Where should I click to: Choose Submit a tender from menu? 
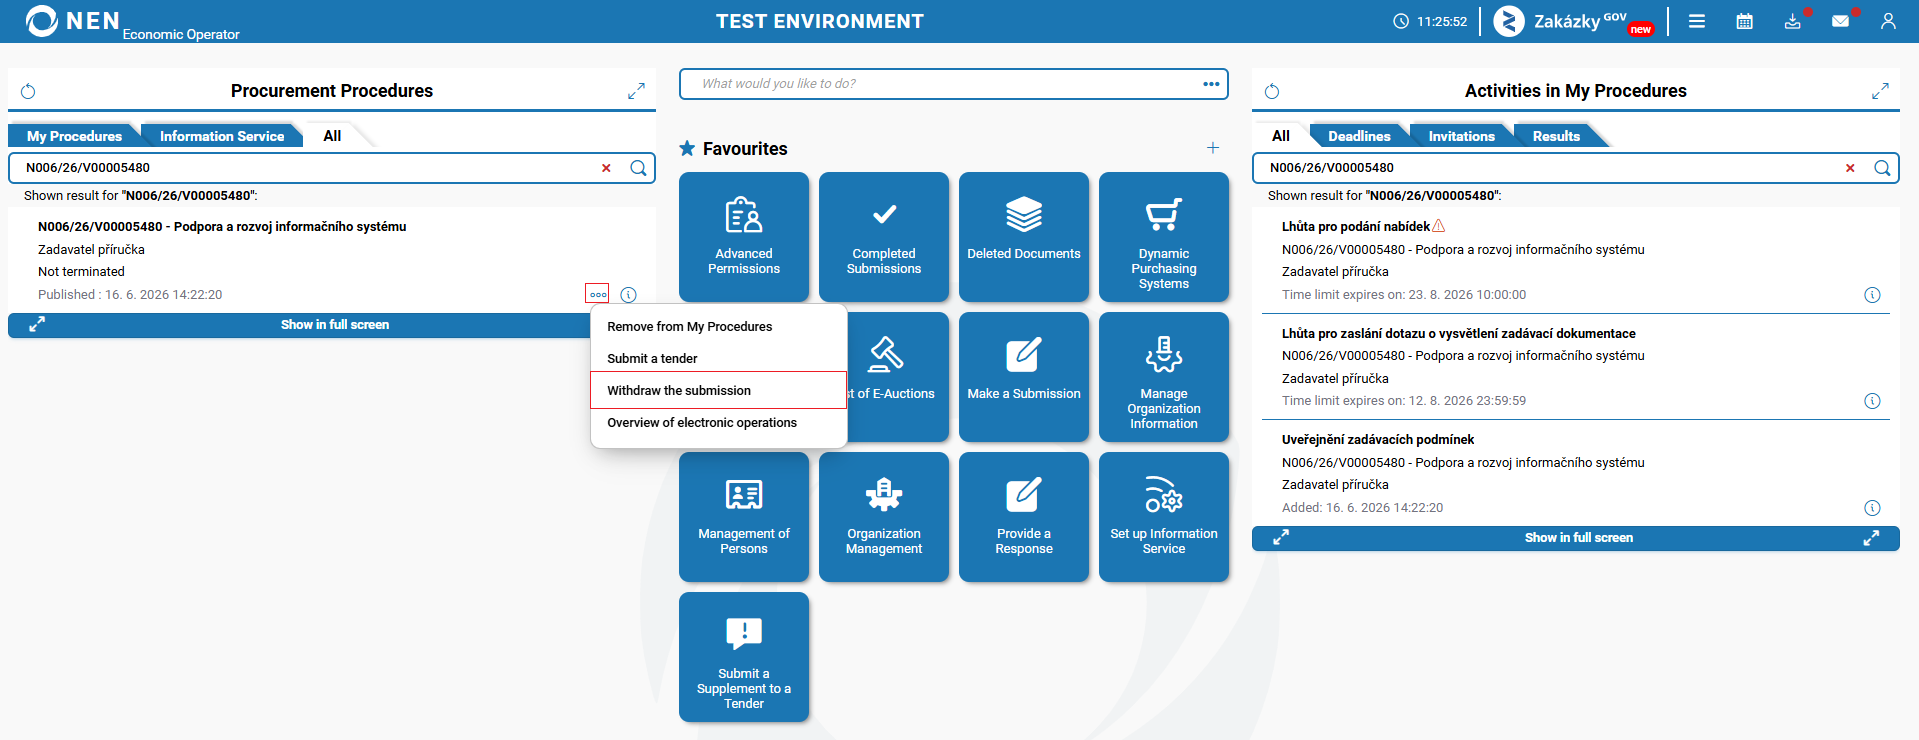[719, 359]
